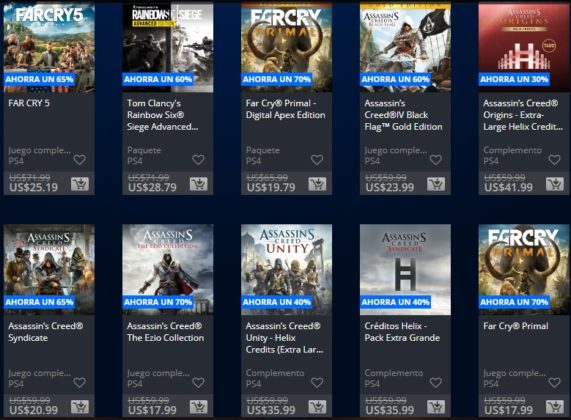Viewport: 571px width, 420px height.
Task: Add US$17.99 Far Cry Primal to cart
Action: pos(555,407)
